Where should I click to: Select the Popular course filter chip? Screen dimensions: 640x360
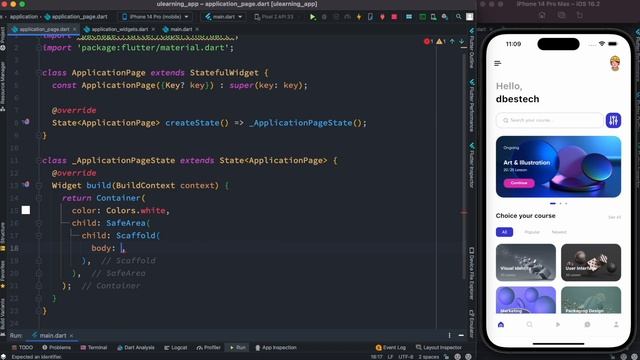click(x=532, y=232)
